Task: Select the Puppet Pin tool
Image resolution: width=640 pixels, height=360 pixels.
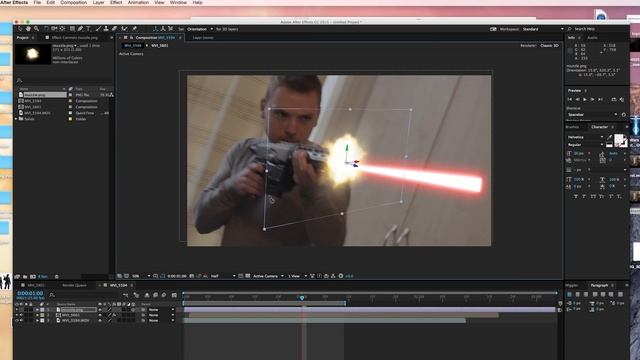Action: pyautogui.click(x=134, y=29)
